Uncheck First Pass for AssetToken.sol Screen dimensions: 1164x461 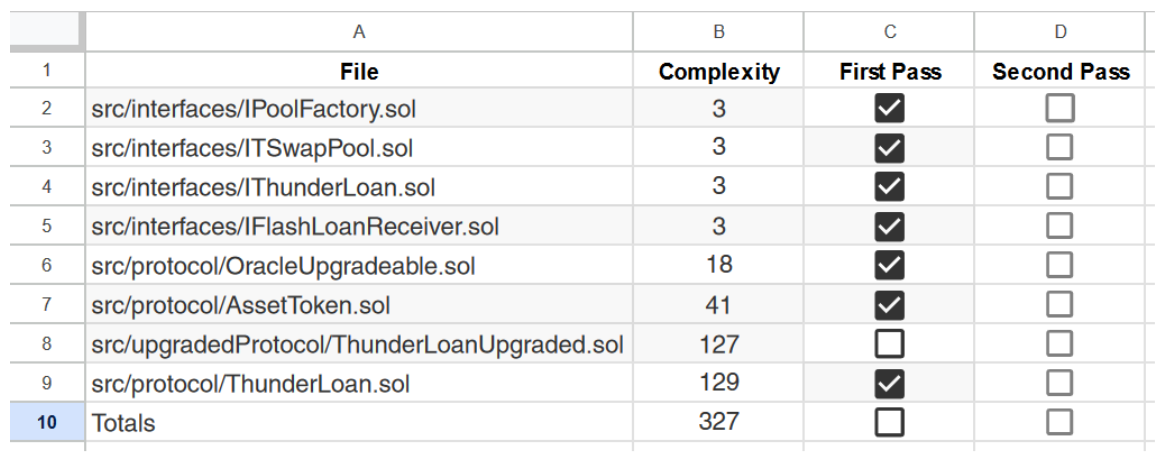pyautogui.click(x=889, y=305)
